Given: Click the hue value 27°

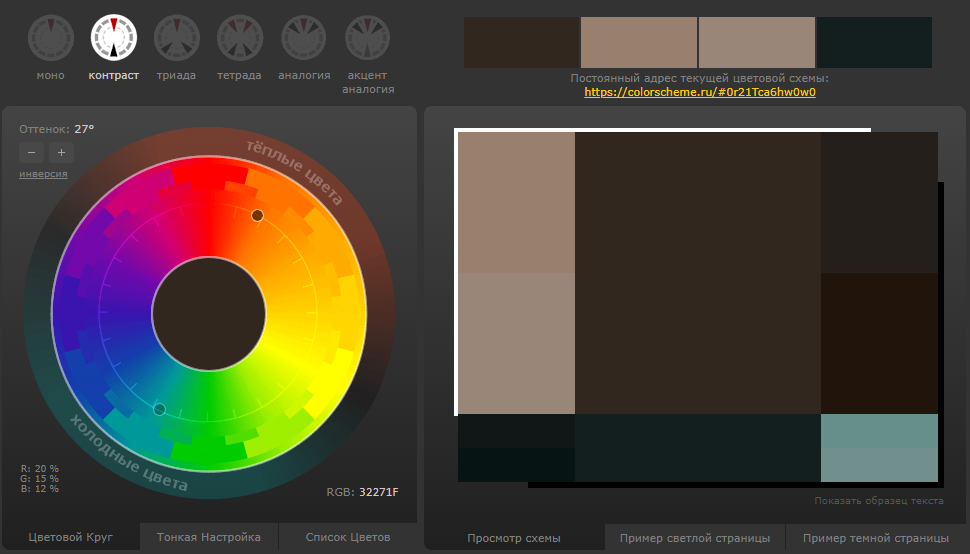Looking at the screenshot, I should (84, 129).
